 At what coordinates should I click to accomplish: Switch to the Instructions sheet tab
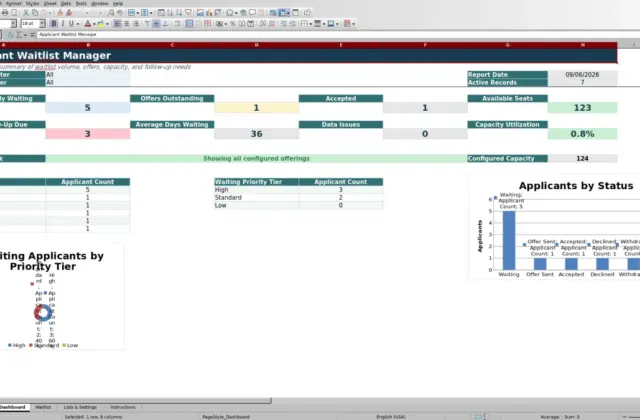[122, 407]
